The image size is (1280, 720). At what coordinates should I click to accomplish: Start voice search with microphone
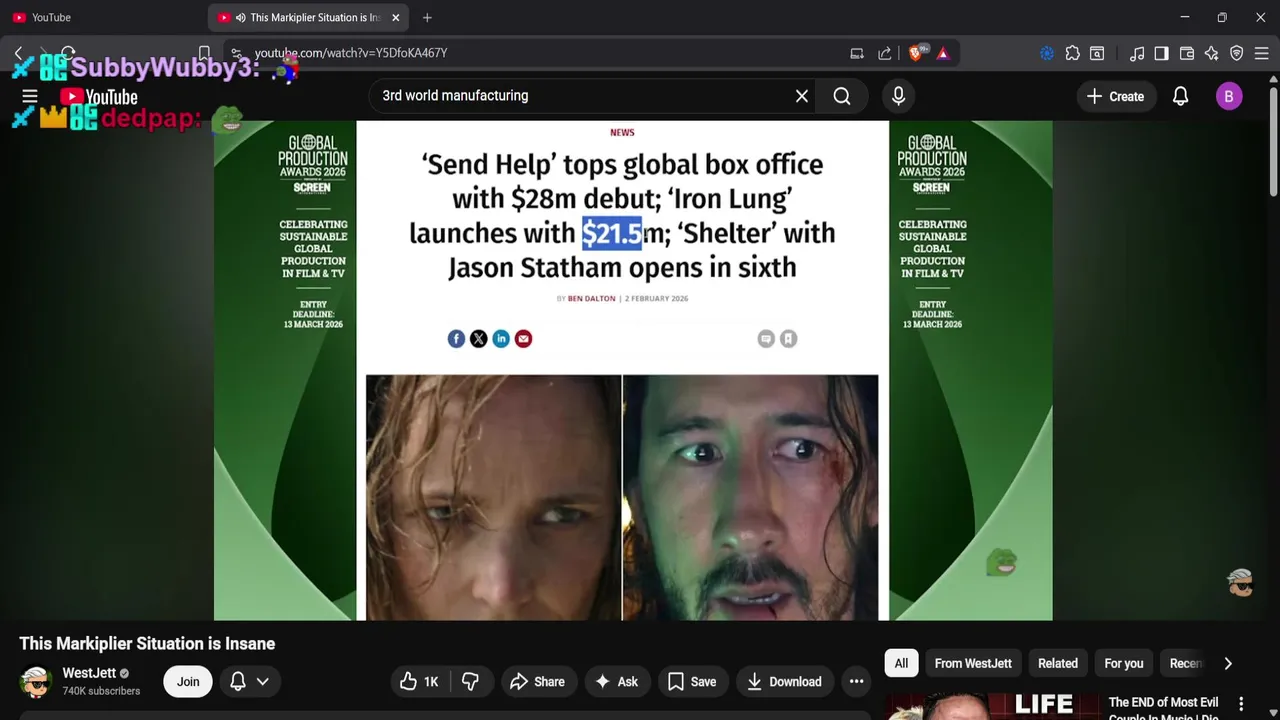[898, 96]
